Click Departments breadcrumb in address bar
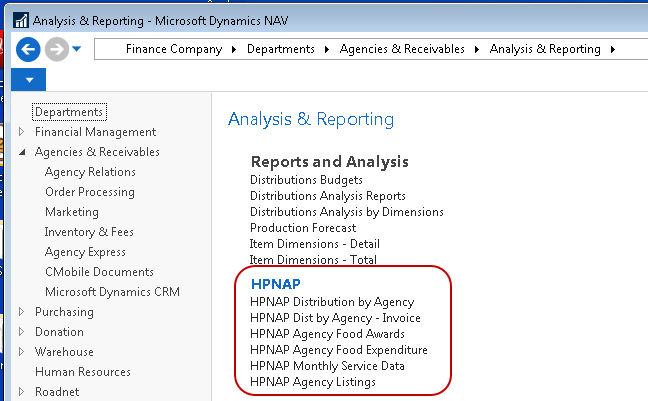 (x=280, y=49)
